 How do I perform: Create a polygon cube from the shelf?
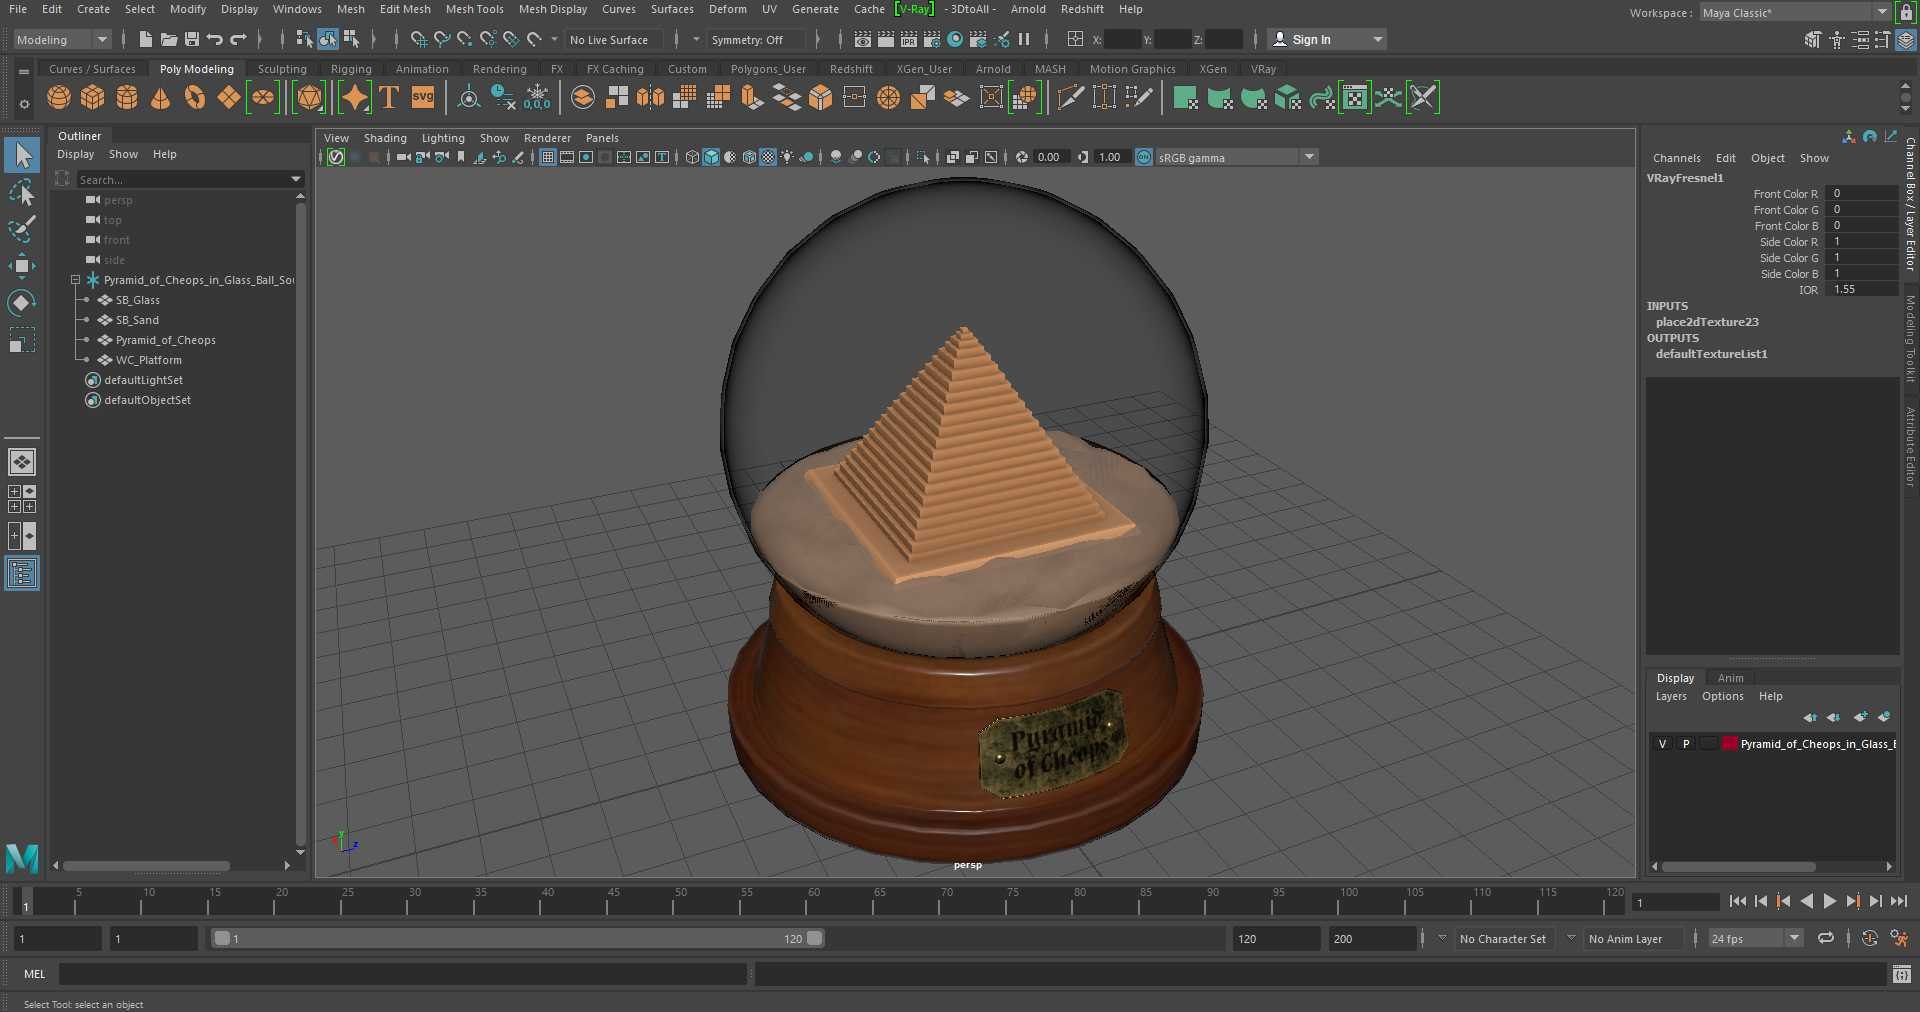[93, 98]
